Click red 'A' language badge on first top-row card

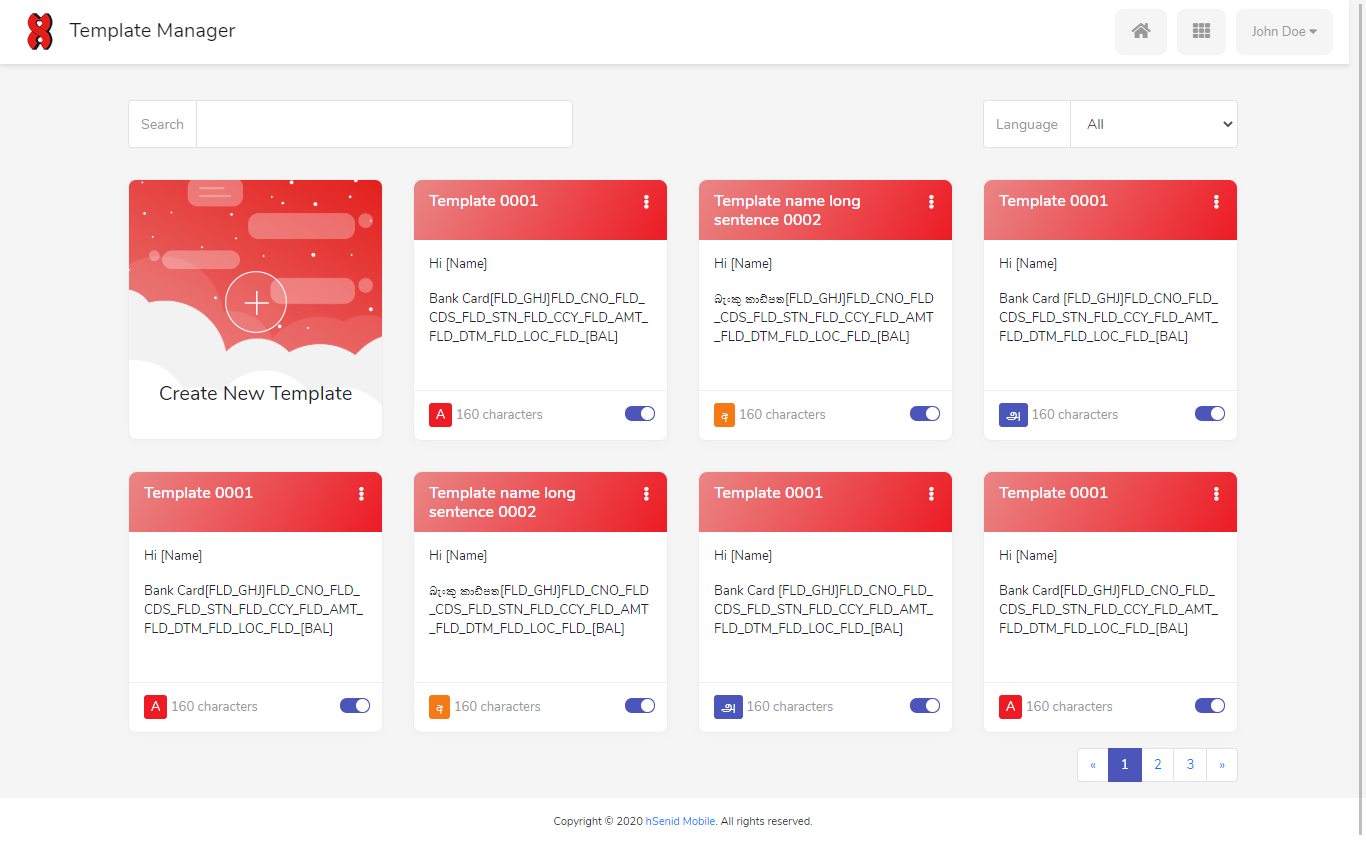[440, 415]
